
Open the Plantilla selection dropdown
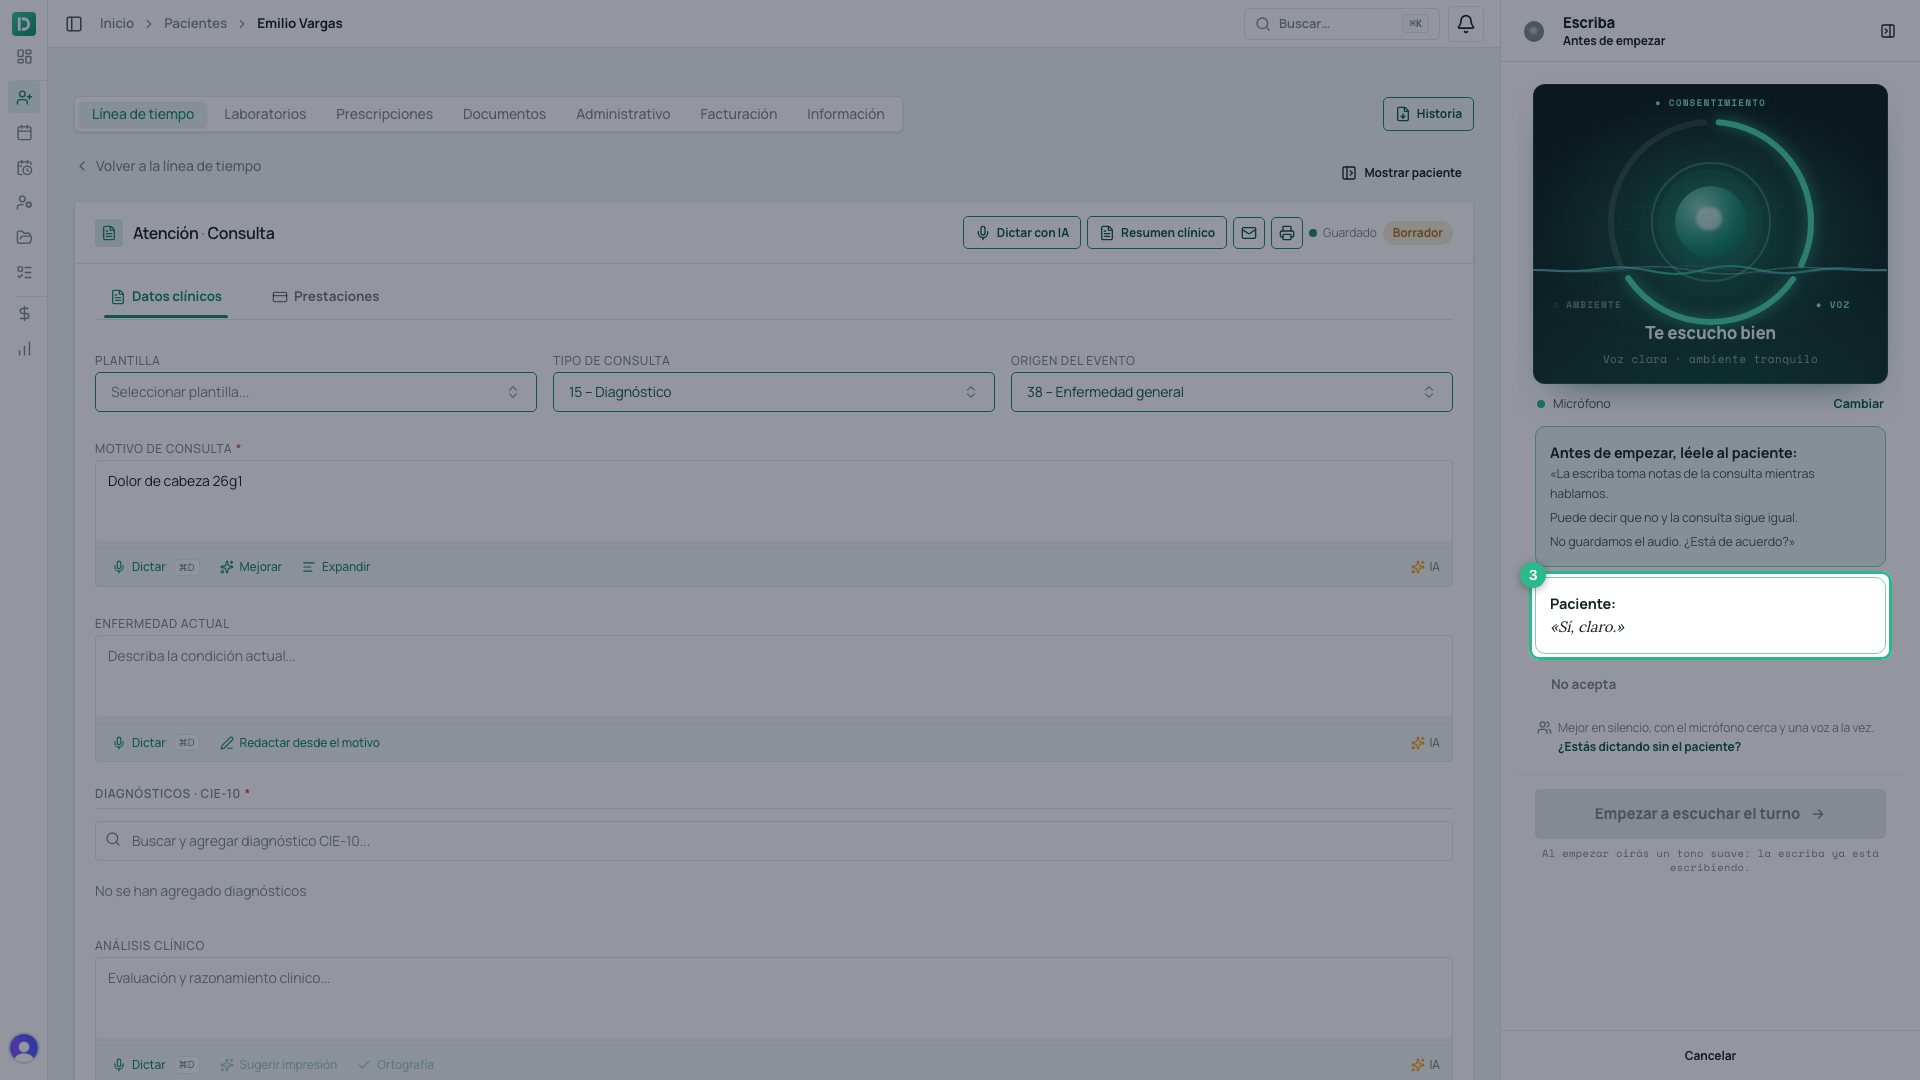click(316, 392)
